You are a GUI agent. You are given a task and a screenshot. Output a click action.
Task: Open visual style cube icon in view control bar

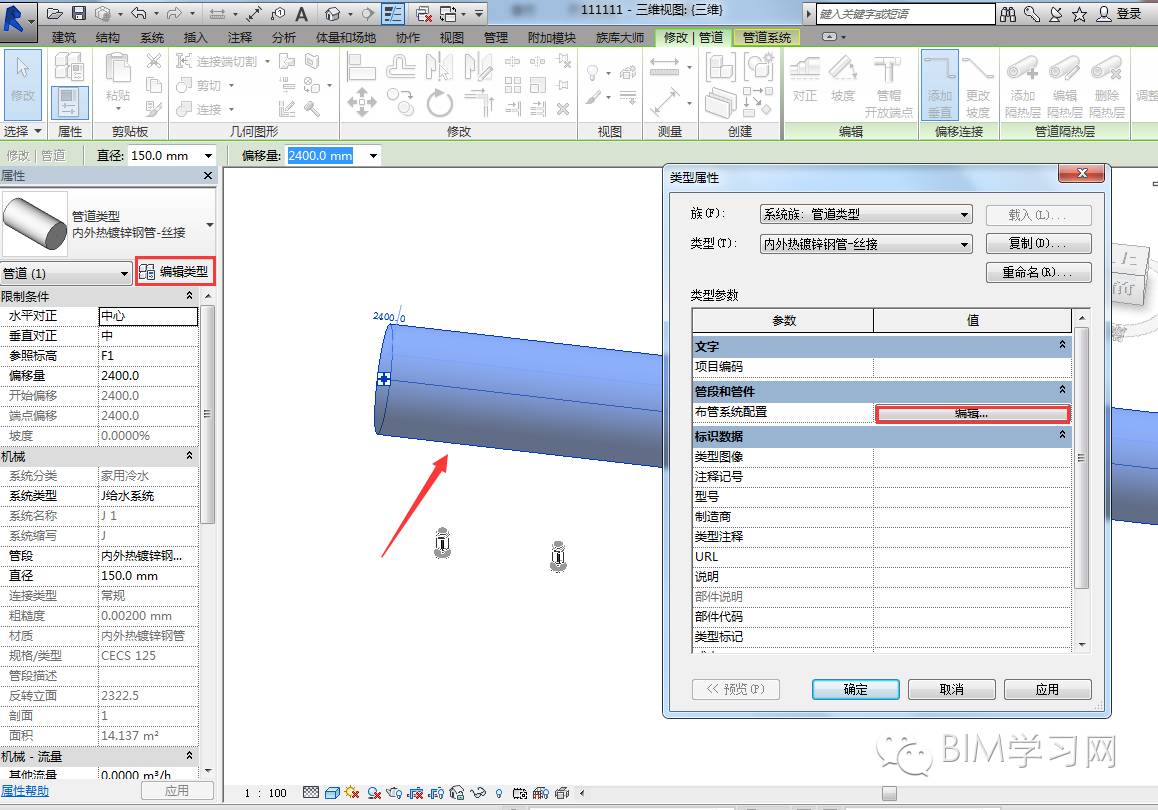pos(332,792)
